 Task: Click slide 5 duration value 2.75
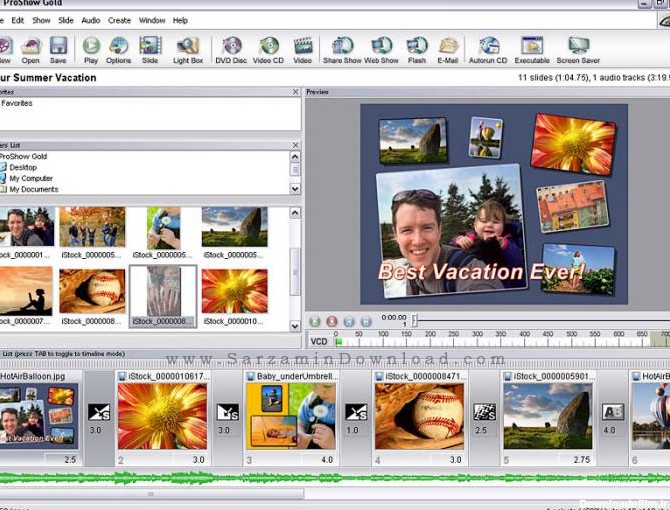coord(582,460)
